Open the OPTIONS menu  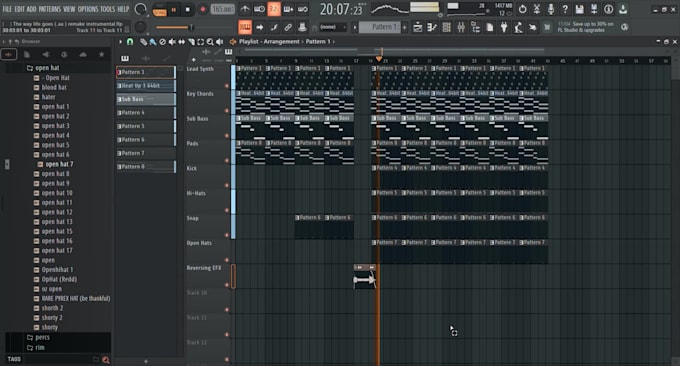click(88, 9)
